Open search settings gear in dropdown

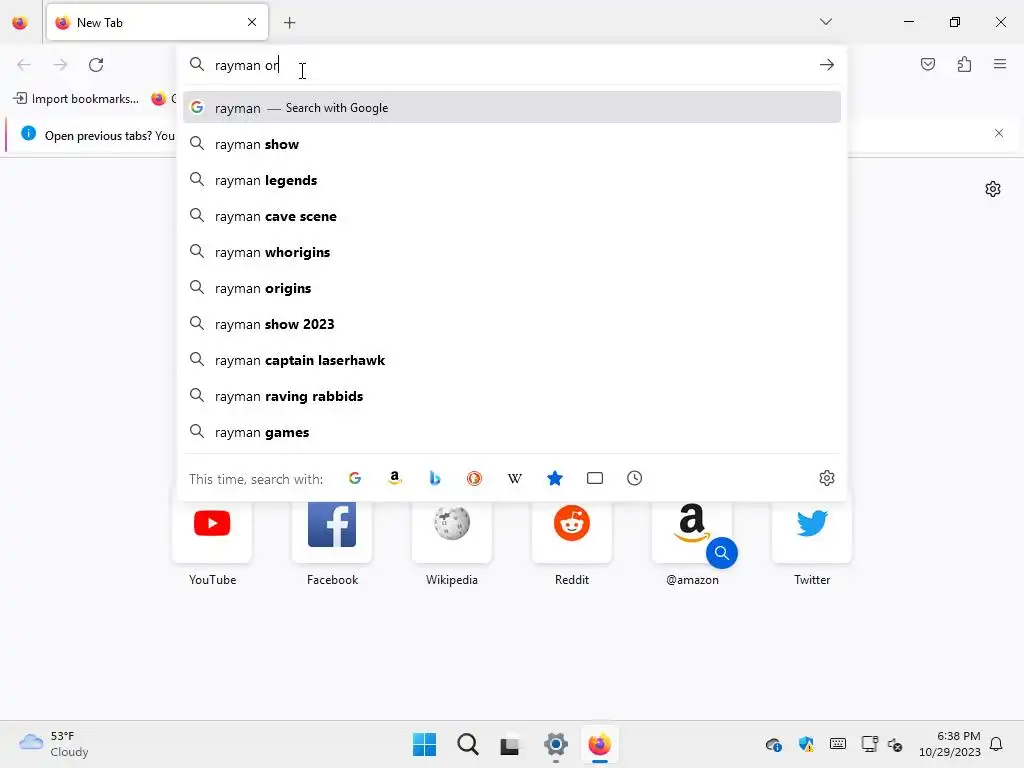click(x=827, y=478)
